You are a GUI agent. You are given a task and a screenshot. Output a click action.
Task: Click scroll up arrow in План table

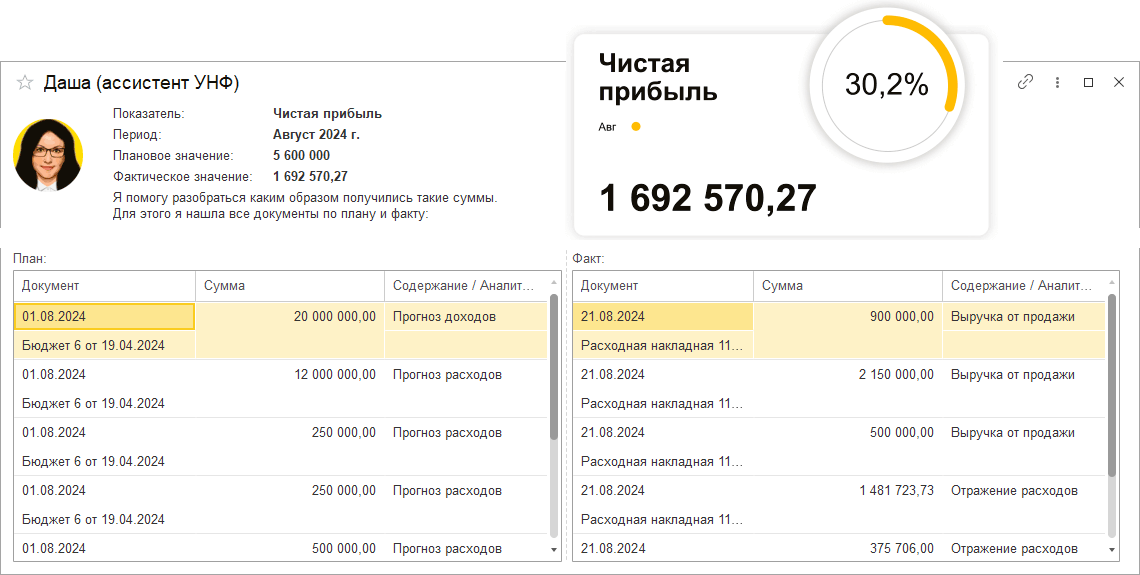coord(554,285)
